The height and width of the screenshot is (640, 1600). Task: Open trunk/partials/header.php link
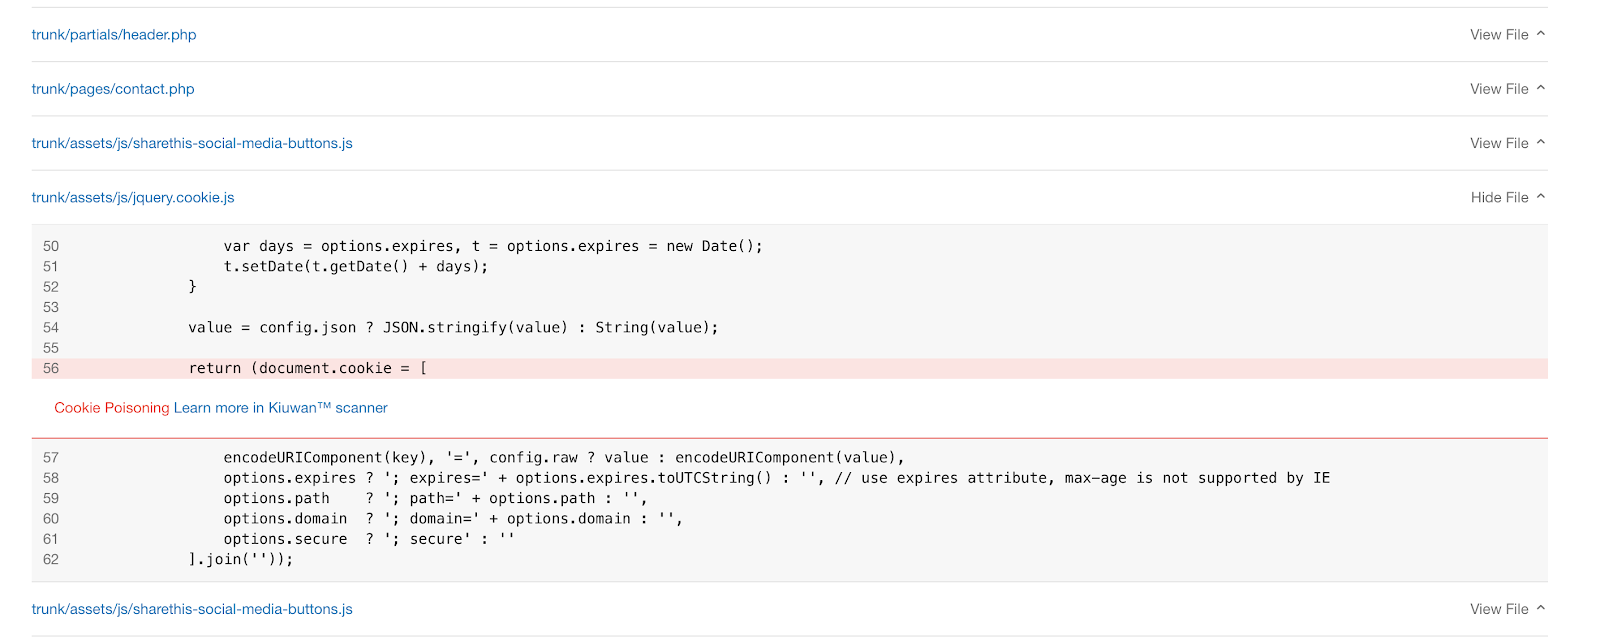(x=114, y=35)
